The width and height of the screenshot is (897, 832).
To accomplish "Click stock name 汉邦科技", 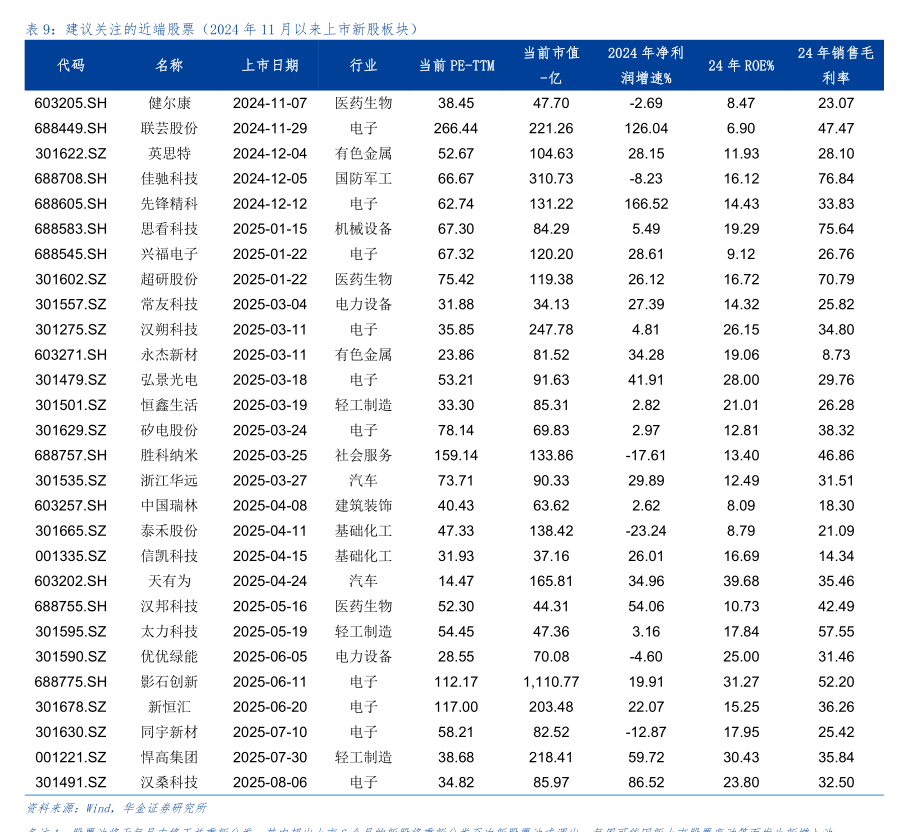I will [169, 607].
